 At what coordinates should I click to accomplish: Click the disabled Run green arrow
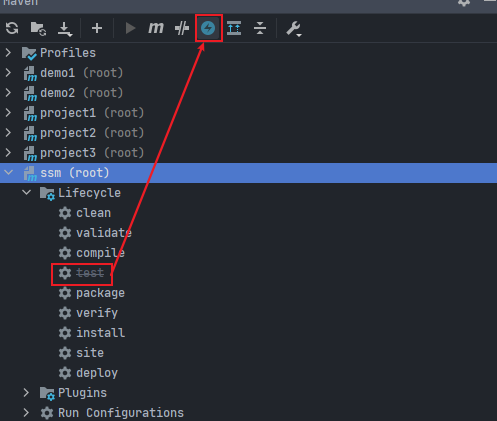click(x=130, y=28)
